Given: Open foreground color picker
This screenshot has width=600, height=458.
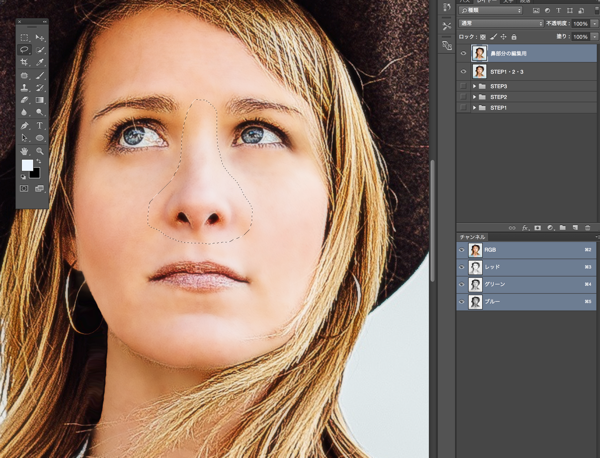Looking at the screenshot, I should pos(27,165).
